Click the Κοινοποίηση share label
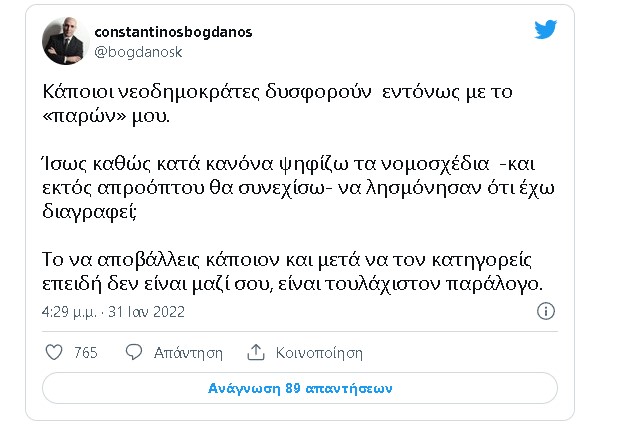The image size is (627, 434). tap(319, 353)
